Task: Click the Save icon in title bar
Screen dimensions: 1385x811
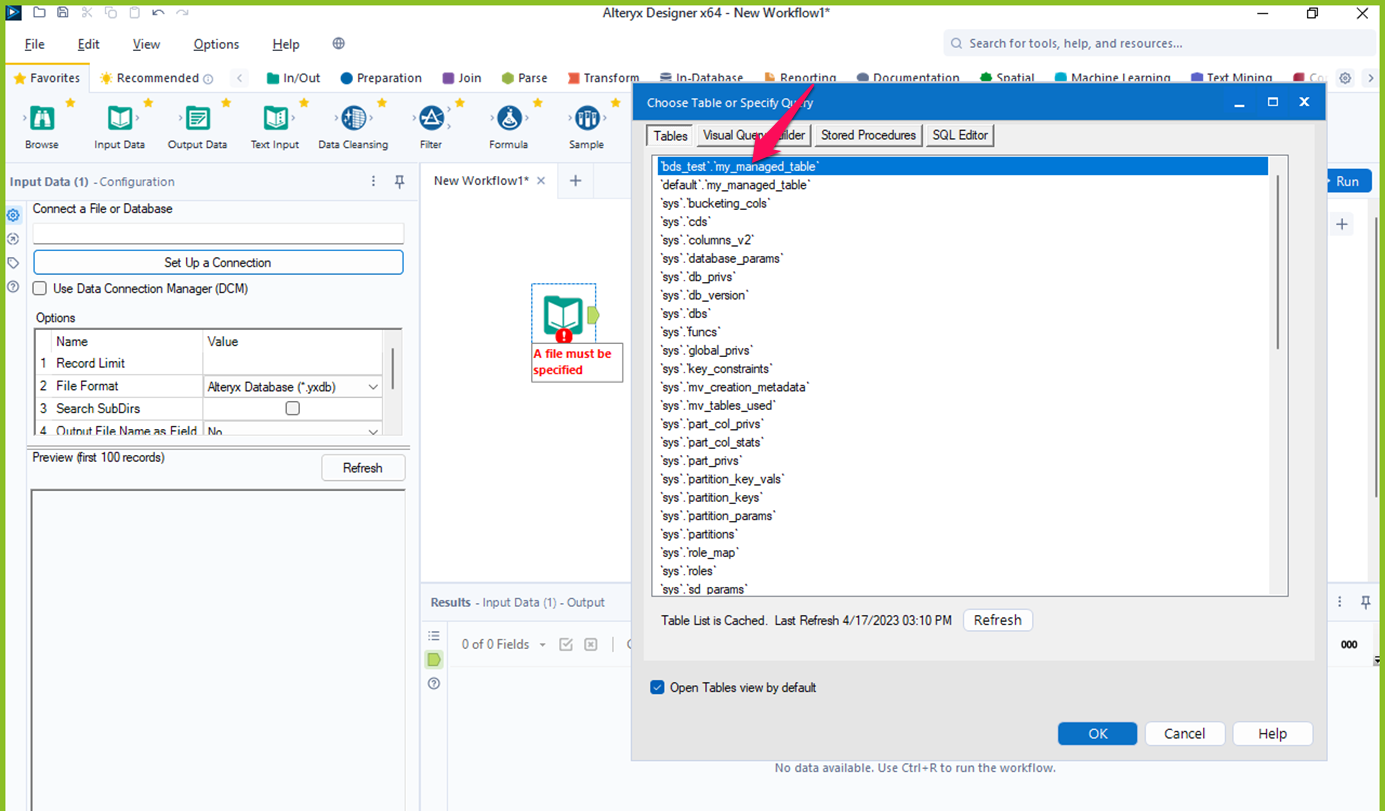Action: tap(63, 13)
